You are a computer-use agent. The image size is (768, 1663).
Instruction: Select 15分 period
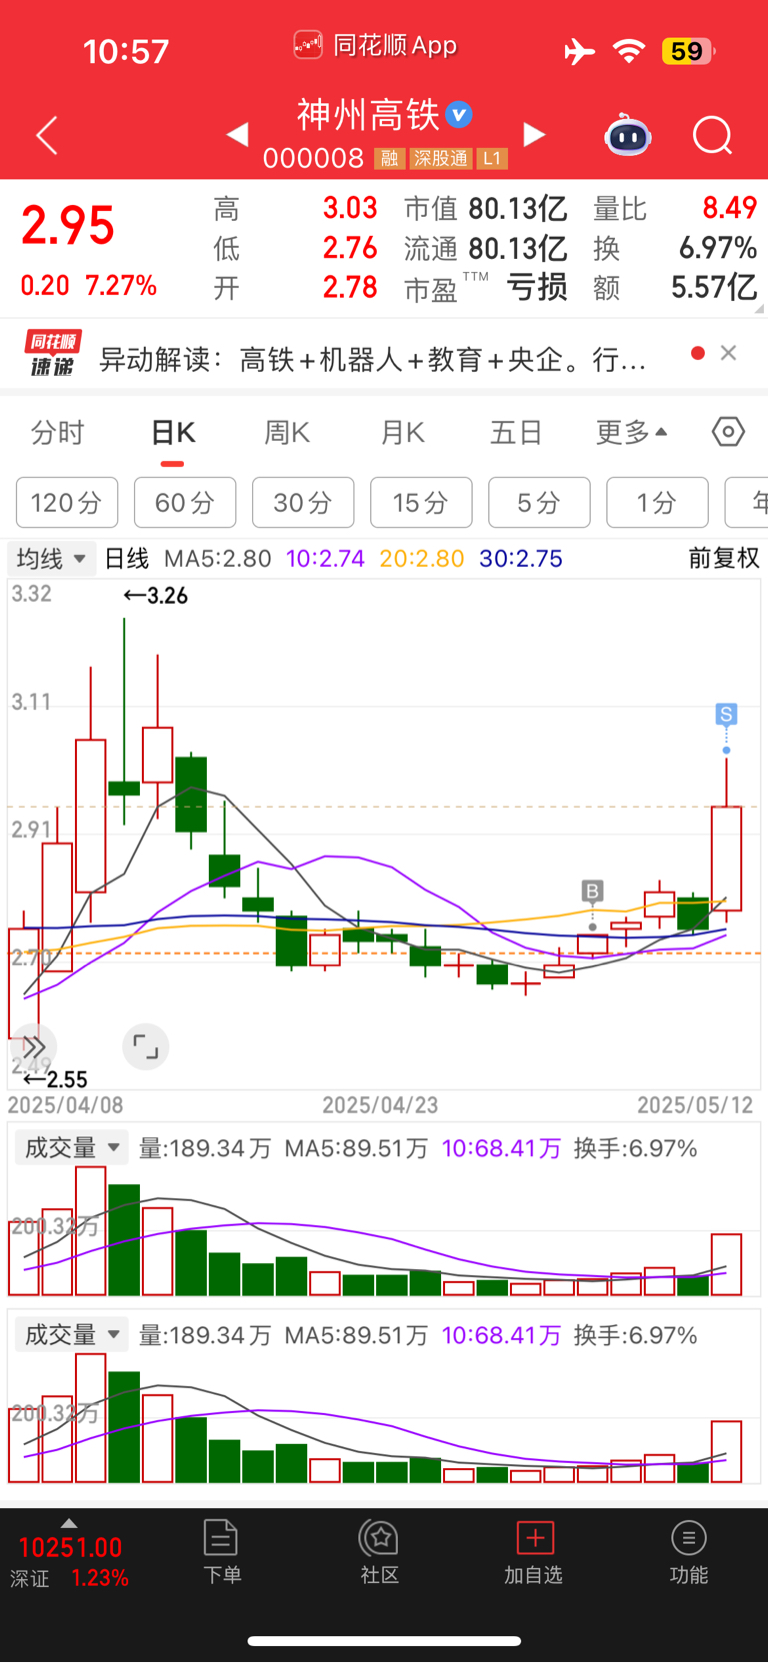pos(421,502)
